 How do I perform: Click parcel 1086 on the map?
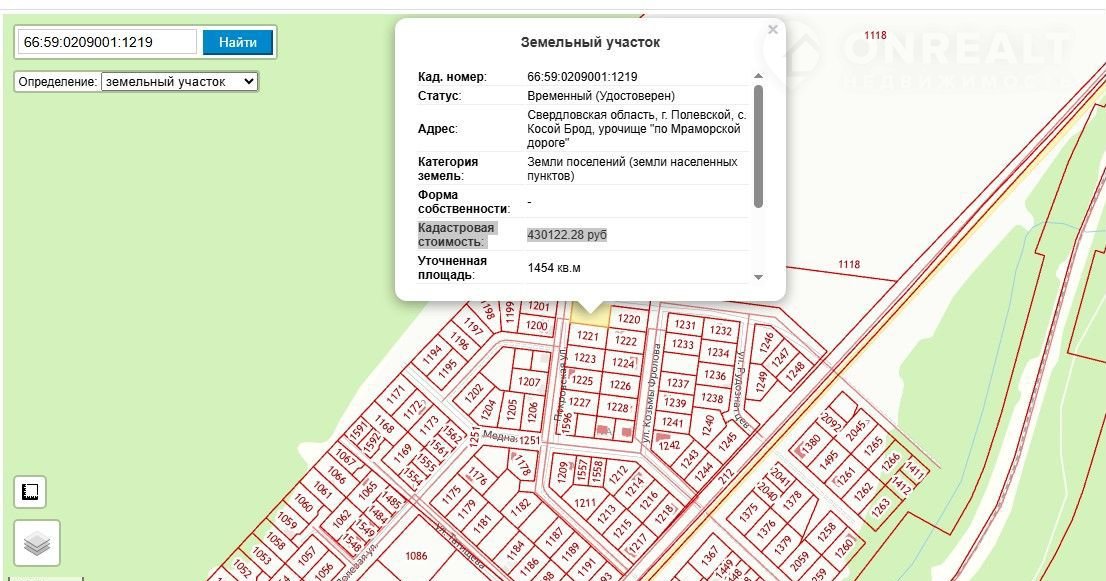(416, 555)
